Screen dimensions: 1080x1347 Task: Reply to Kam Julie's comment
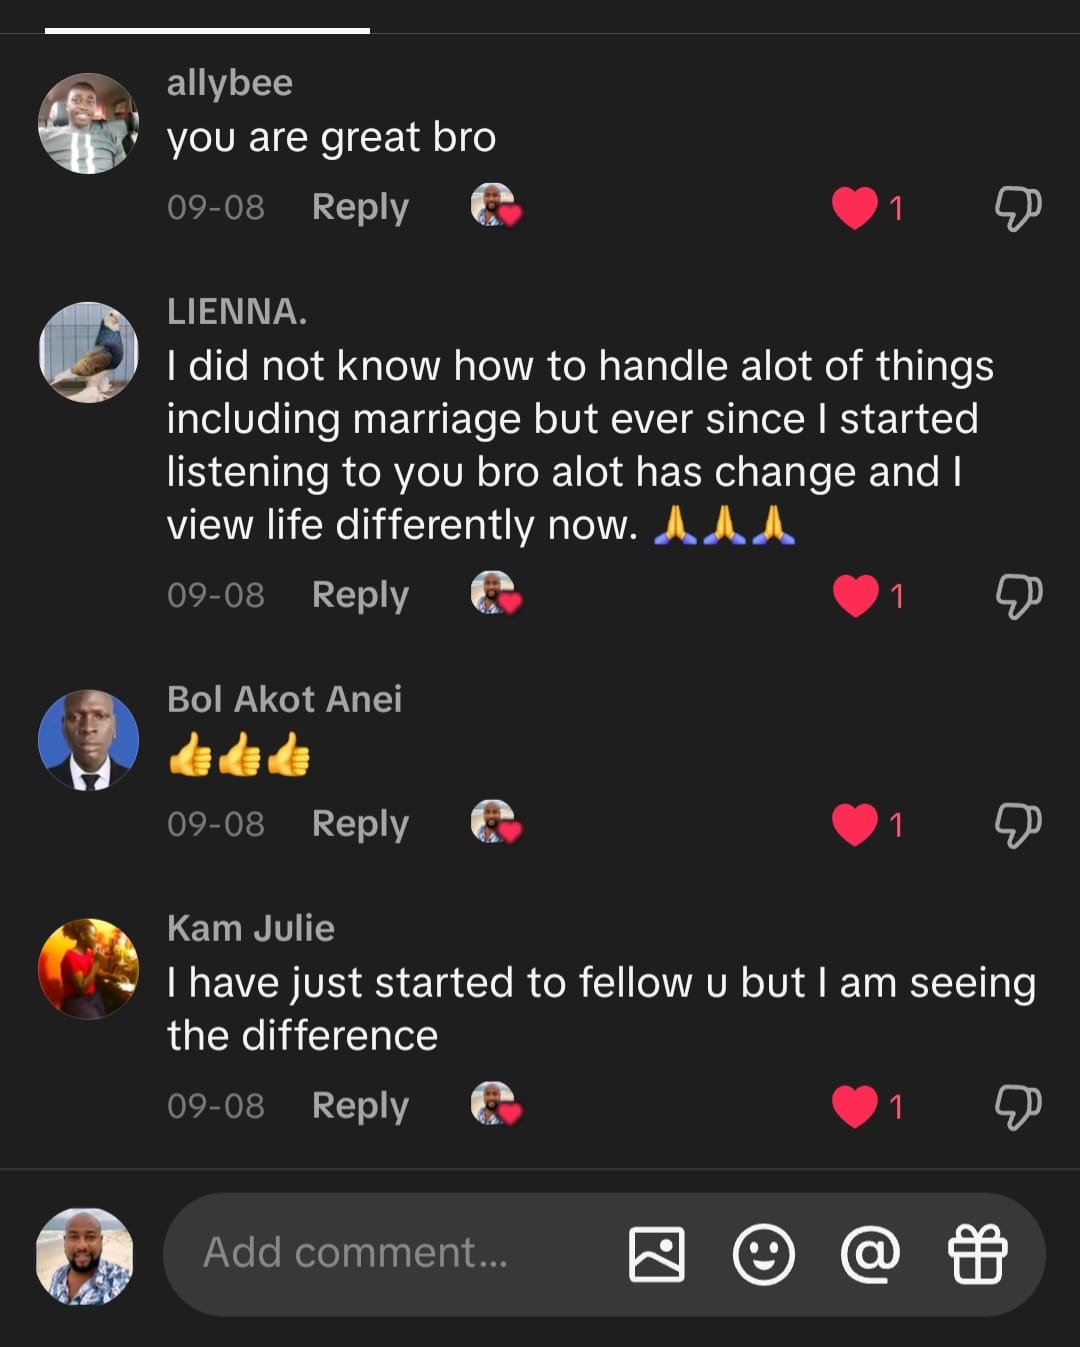click(x=360, y=1106)
